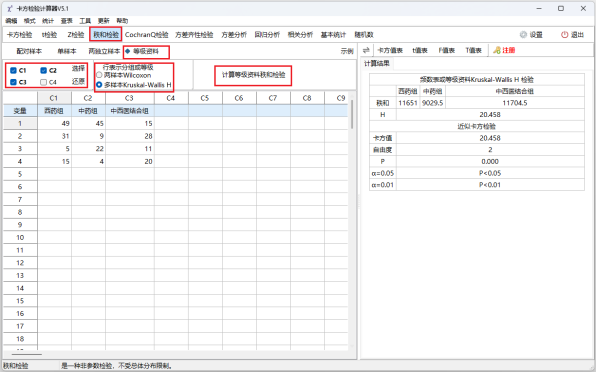Click the red power exit icon
The width and height of the screenshot is (596, 372).
pyautogui.click(x=564, y=35)
